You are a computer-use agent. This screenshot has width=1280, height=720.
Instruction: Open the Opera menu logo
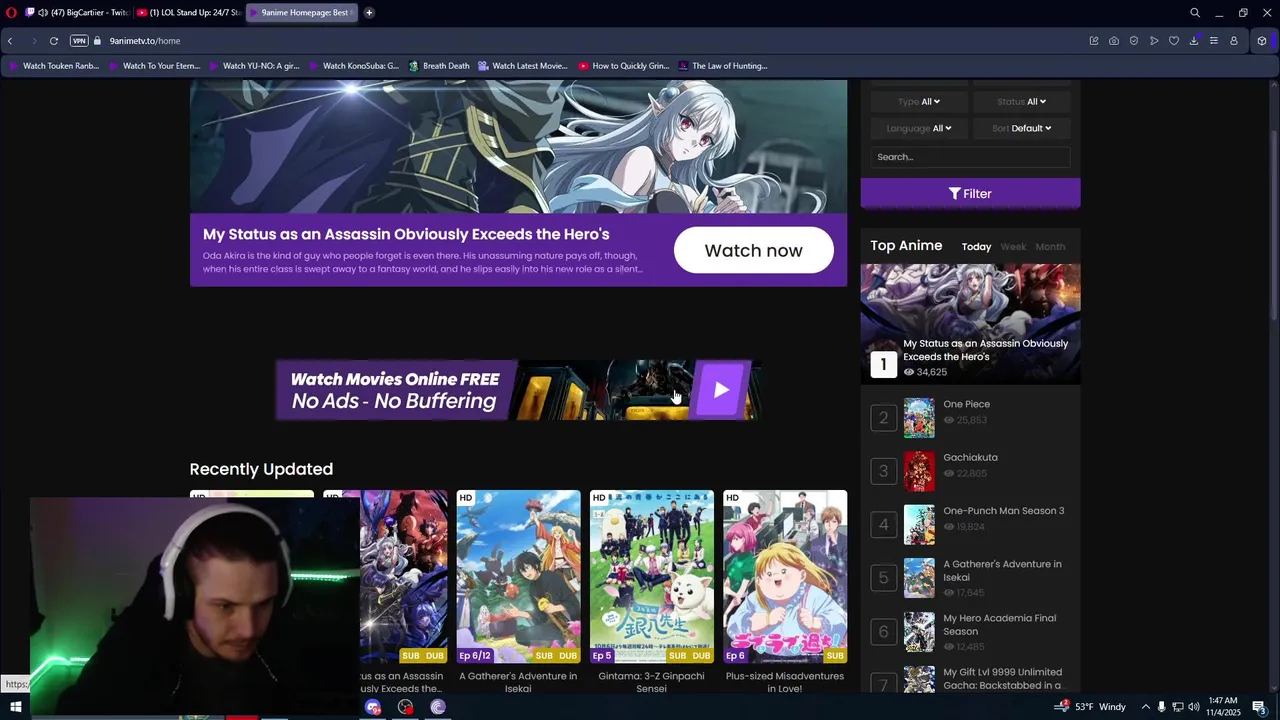tap(11, 13)
